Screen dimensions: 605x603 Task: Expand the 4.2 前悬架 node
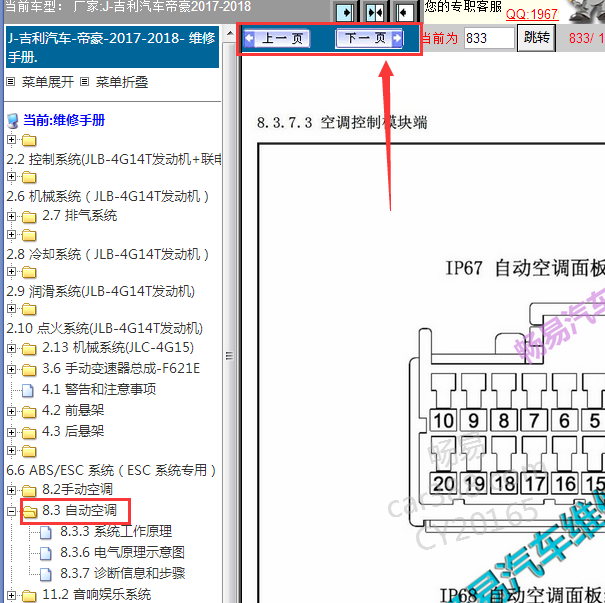pos(11,411)
